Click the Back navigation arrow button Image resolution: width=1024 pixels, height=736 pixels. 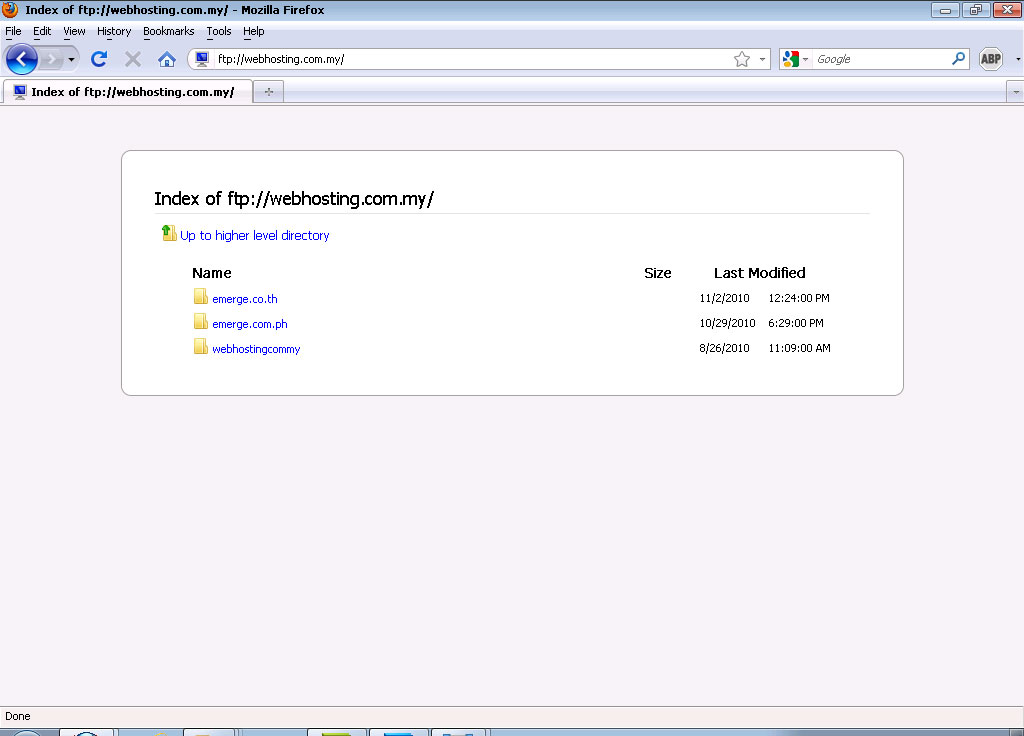(x=22, y=60)
